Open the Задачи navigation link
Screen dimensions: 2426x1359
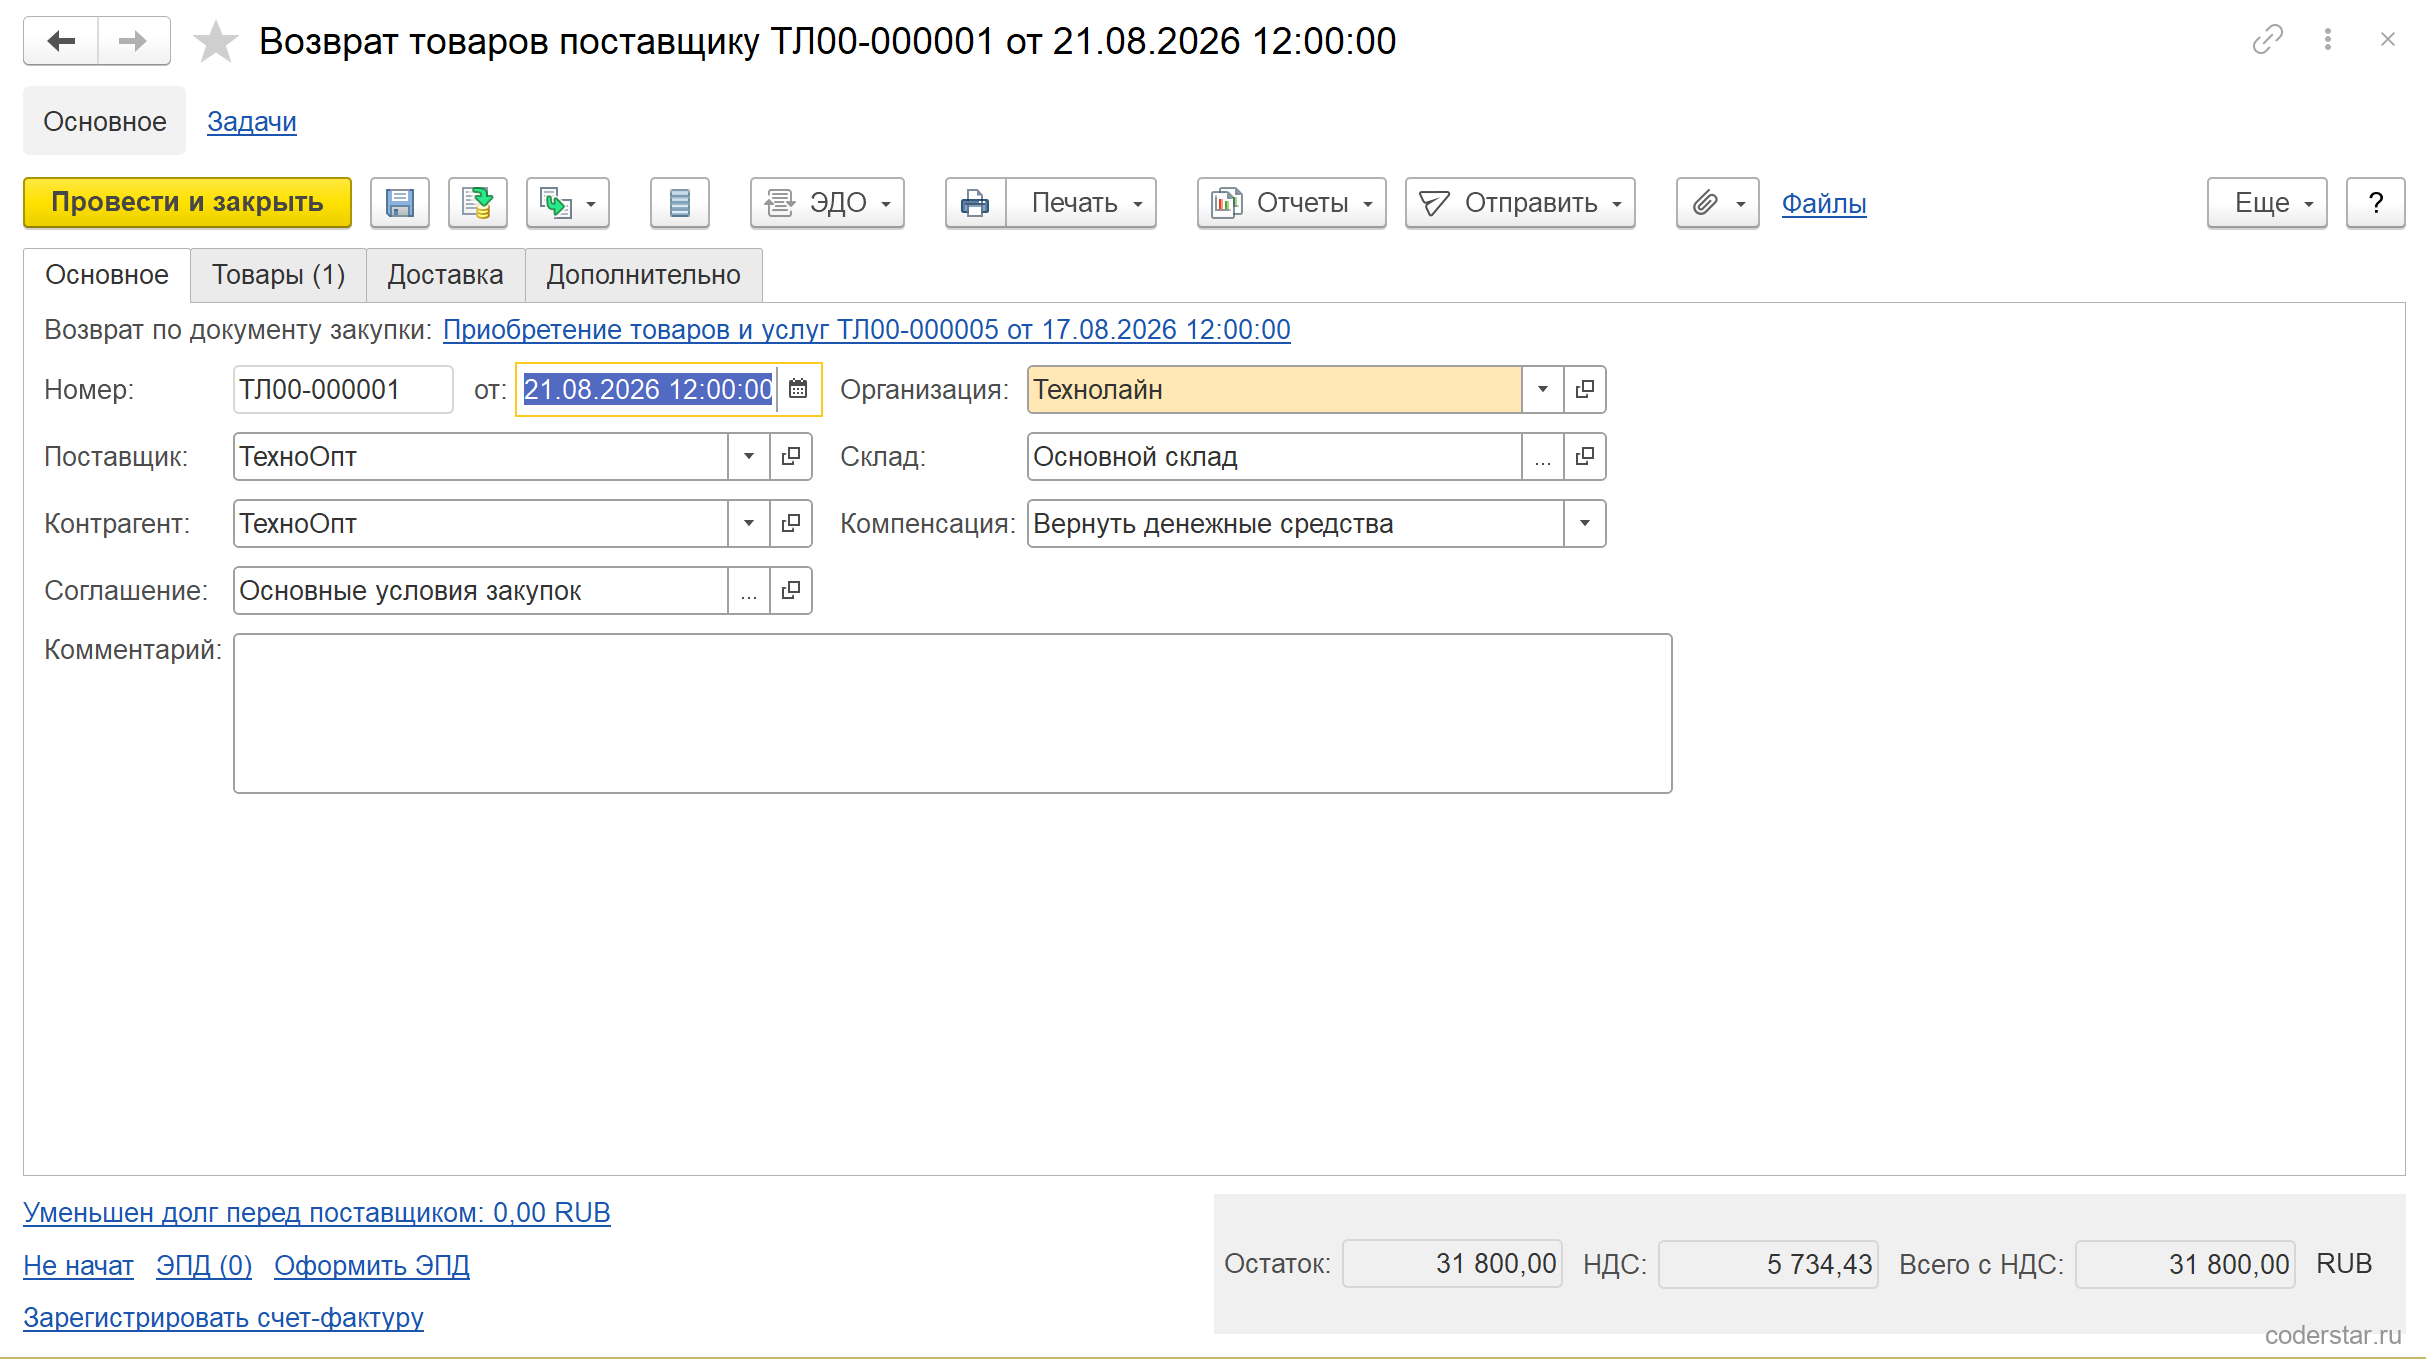(252, 121)
